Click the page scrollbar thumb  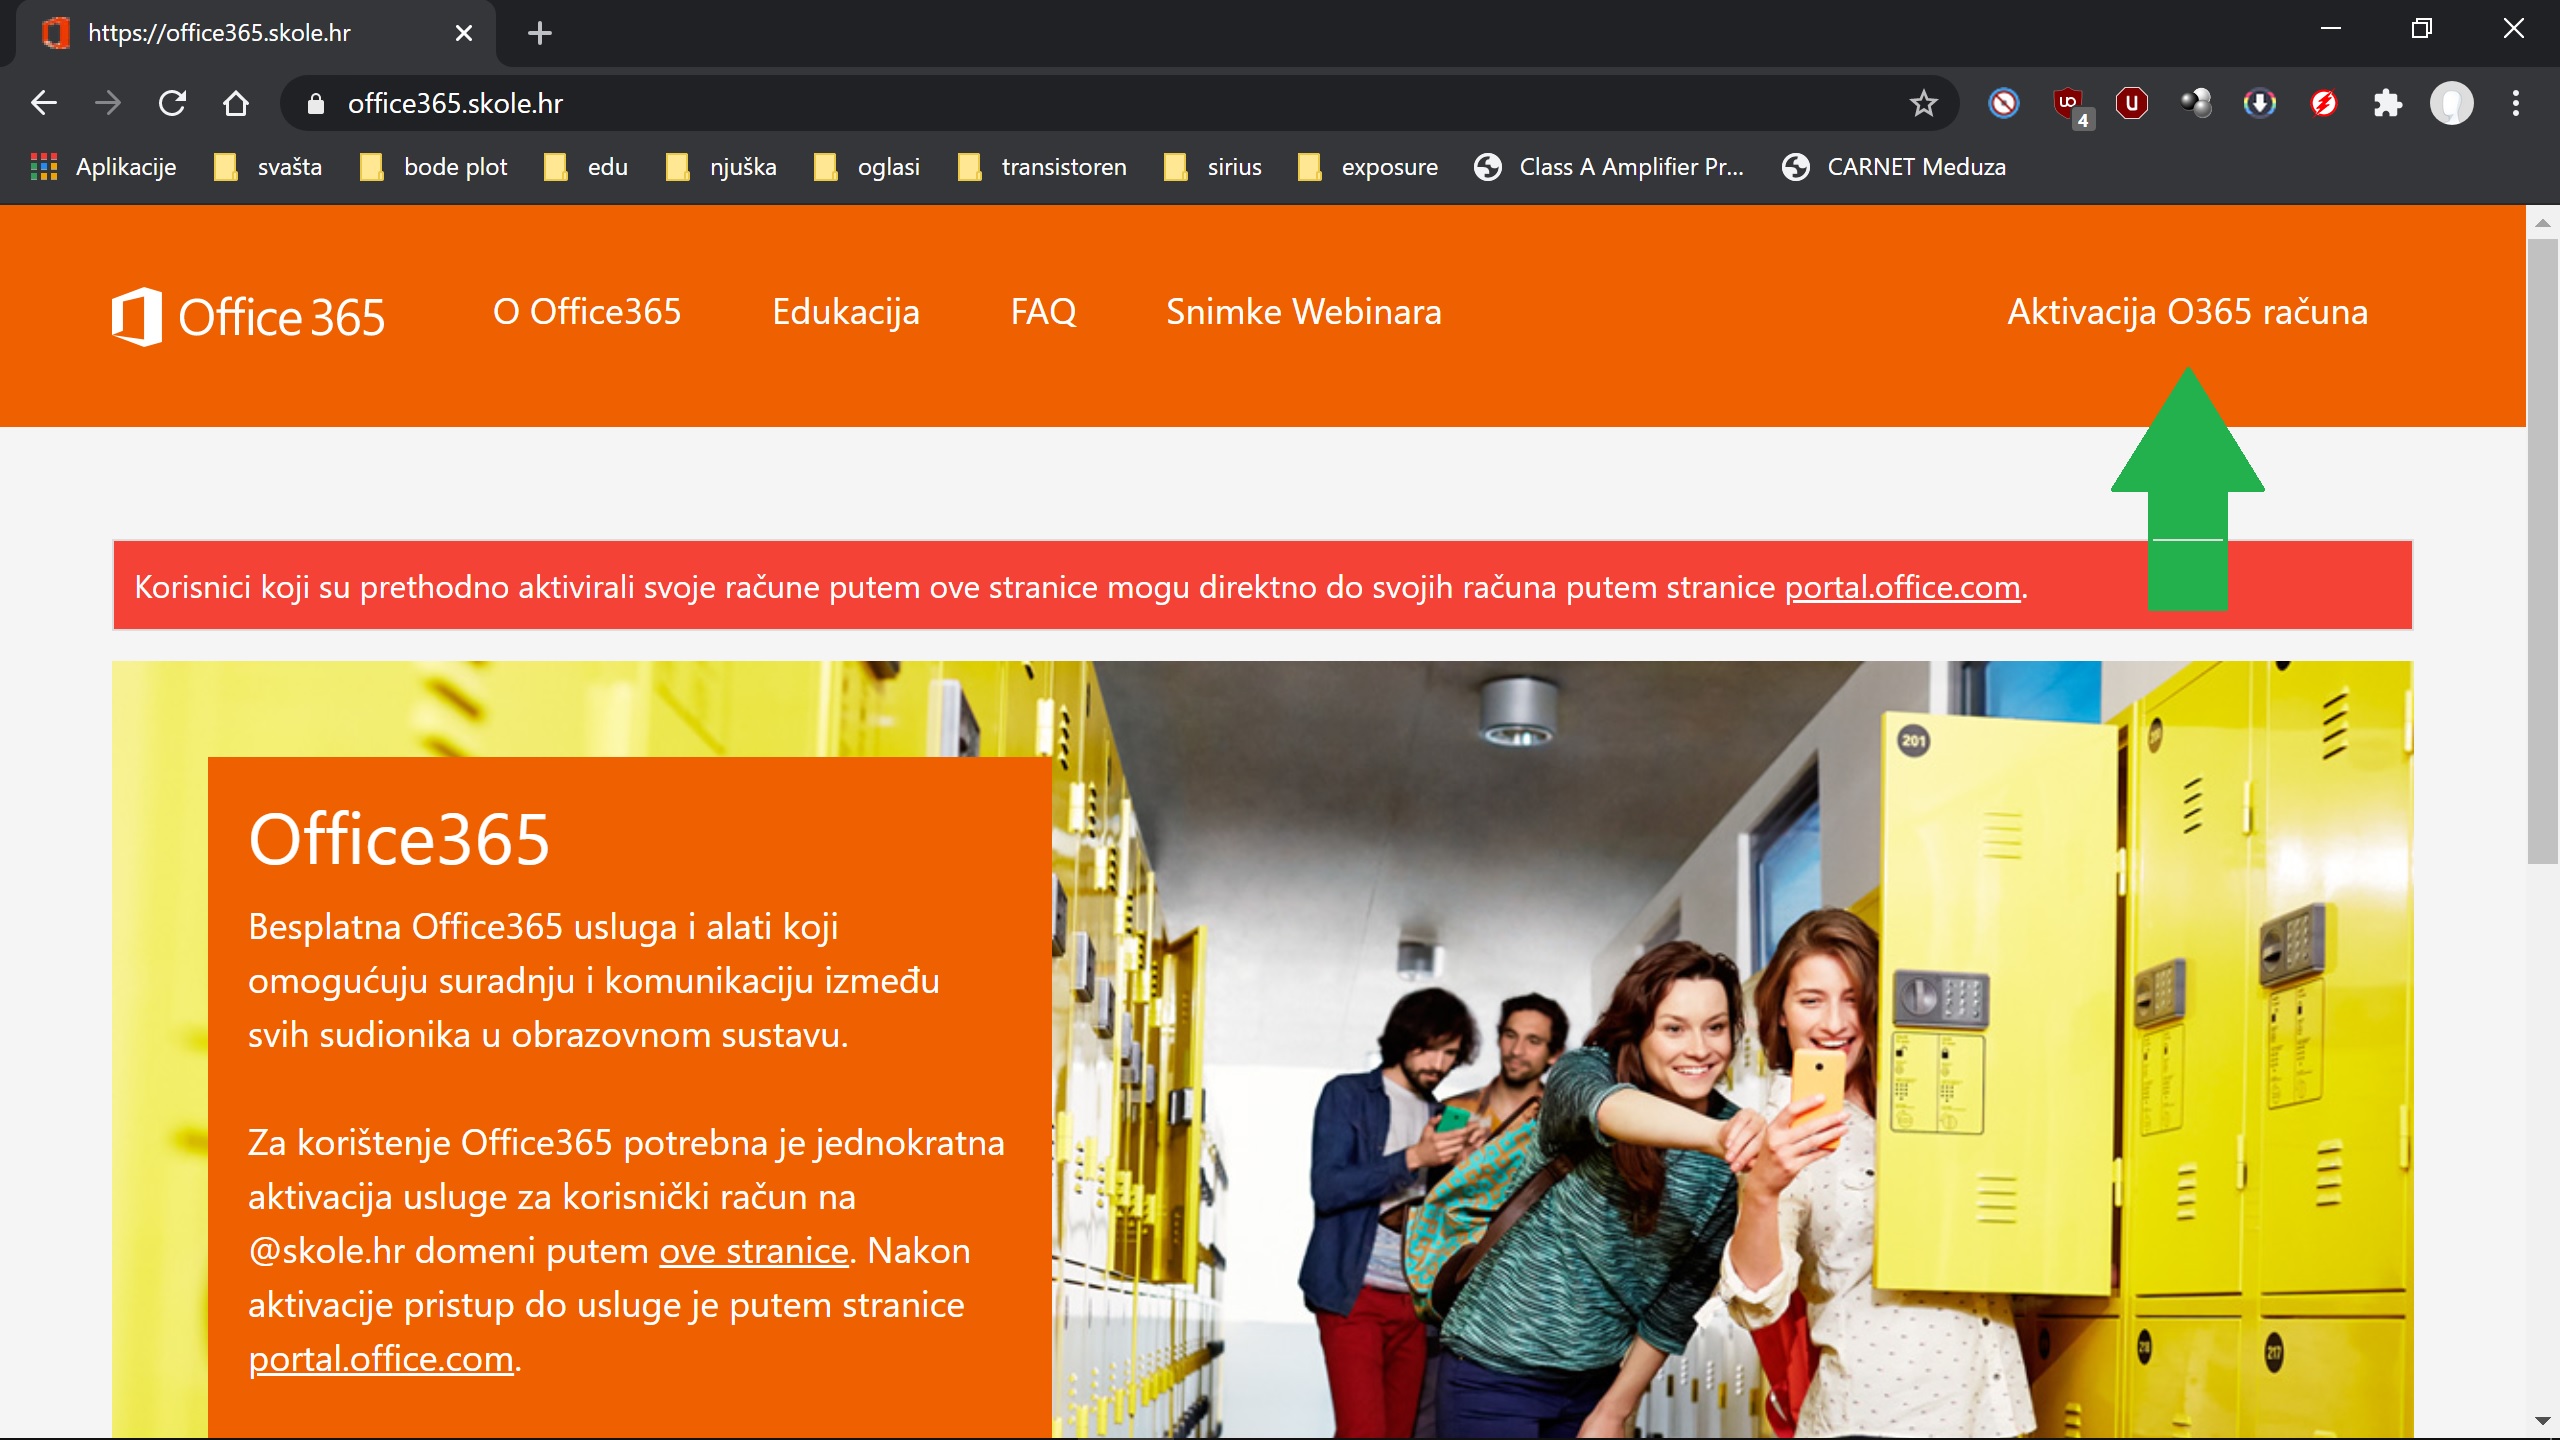(2542, 550)
